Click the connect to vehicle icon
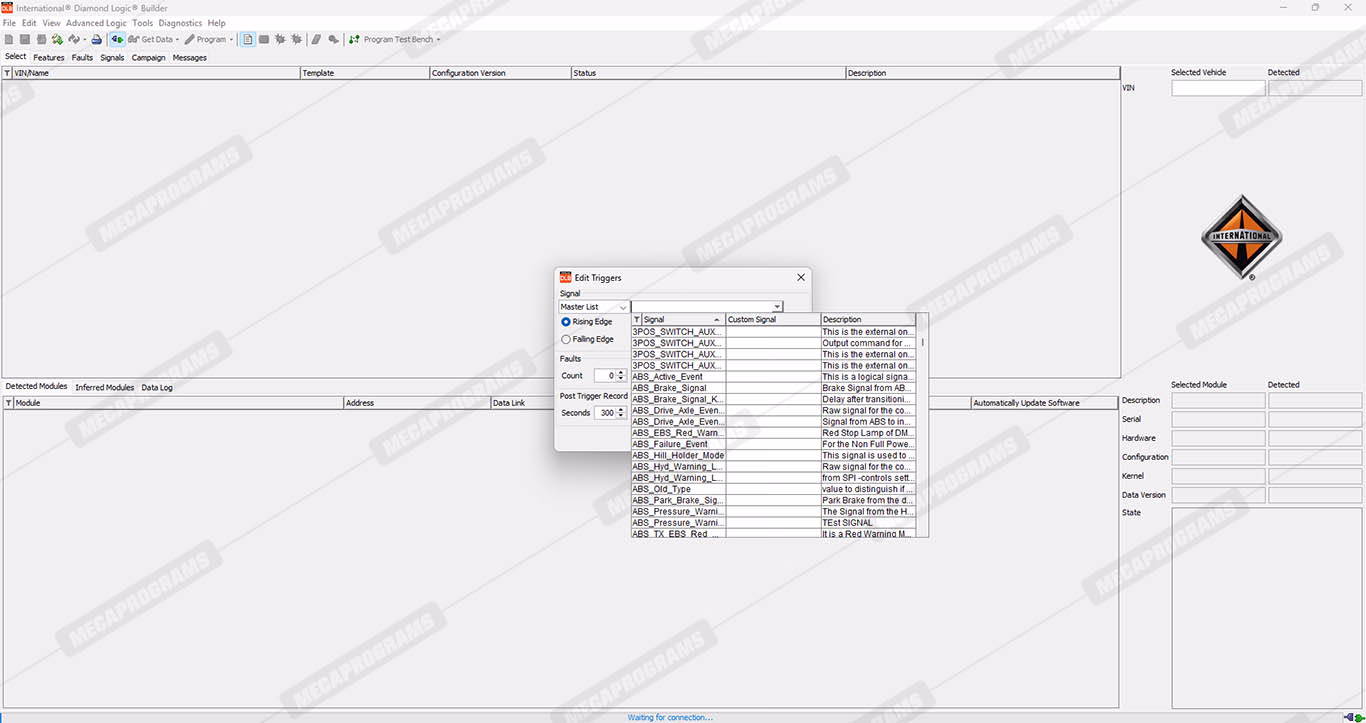 [117, 40]
